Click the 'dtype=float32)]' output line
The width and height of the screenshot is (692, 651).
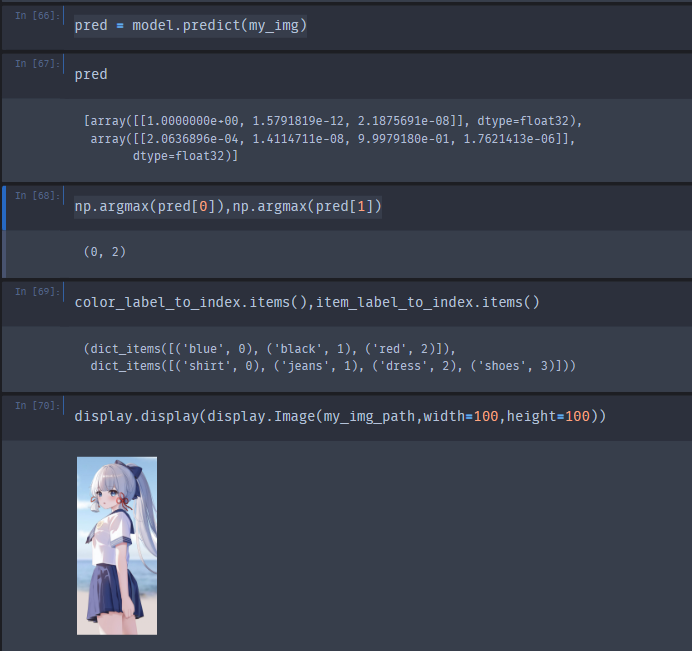click(185, 156)
